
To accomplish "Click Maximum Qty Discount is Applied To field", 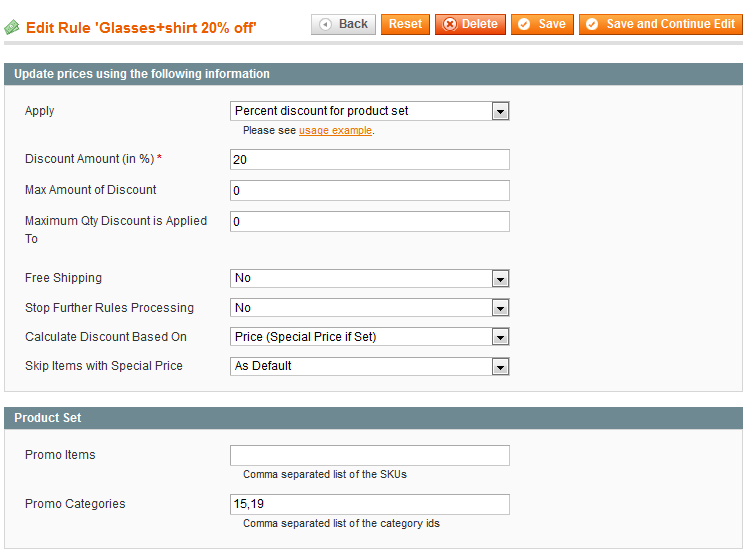I will 370,222.
